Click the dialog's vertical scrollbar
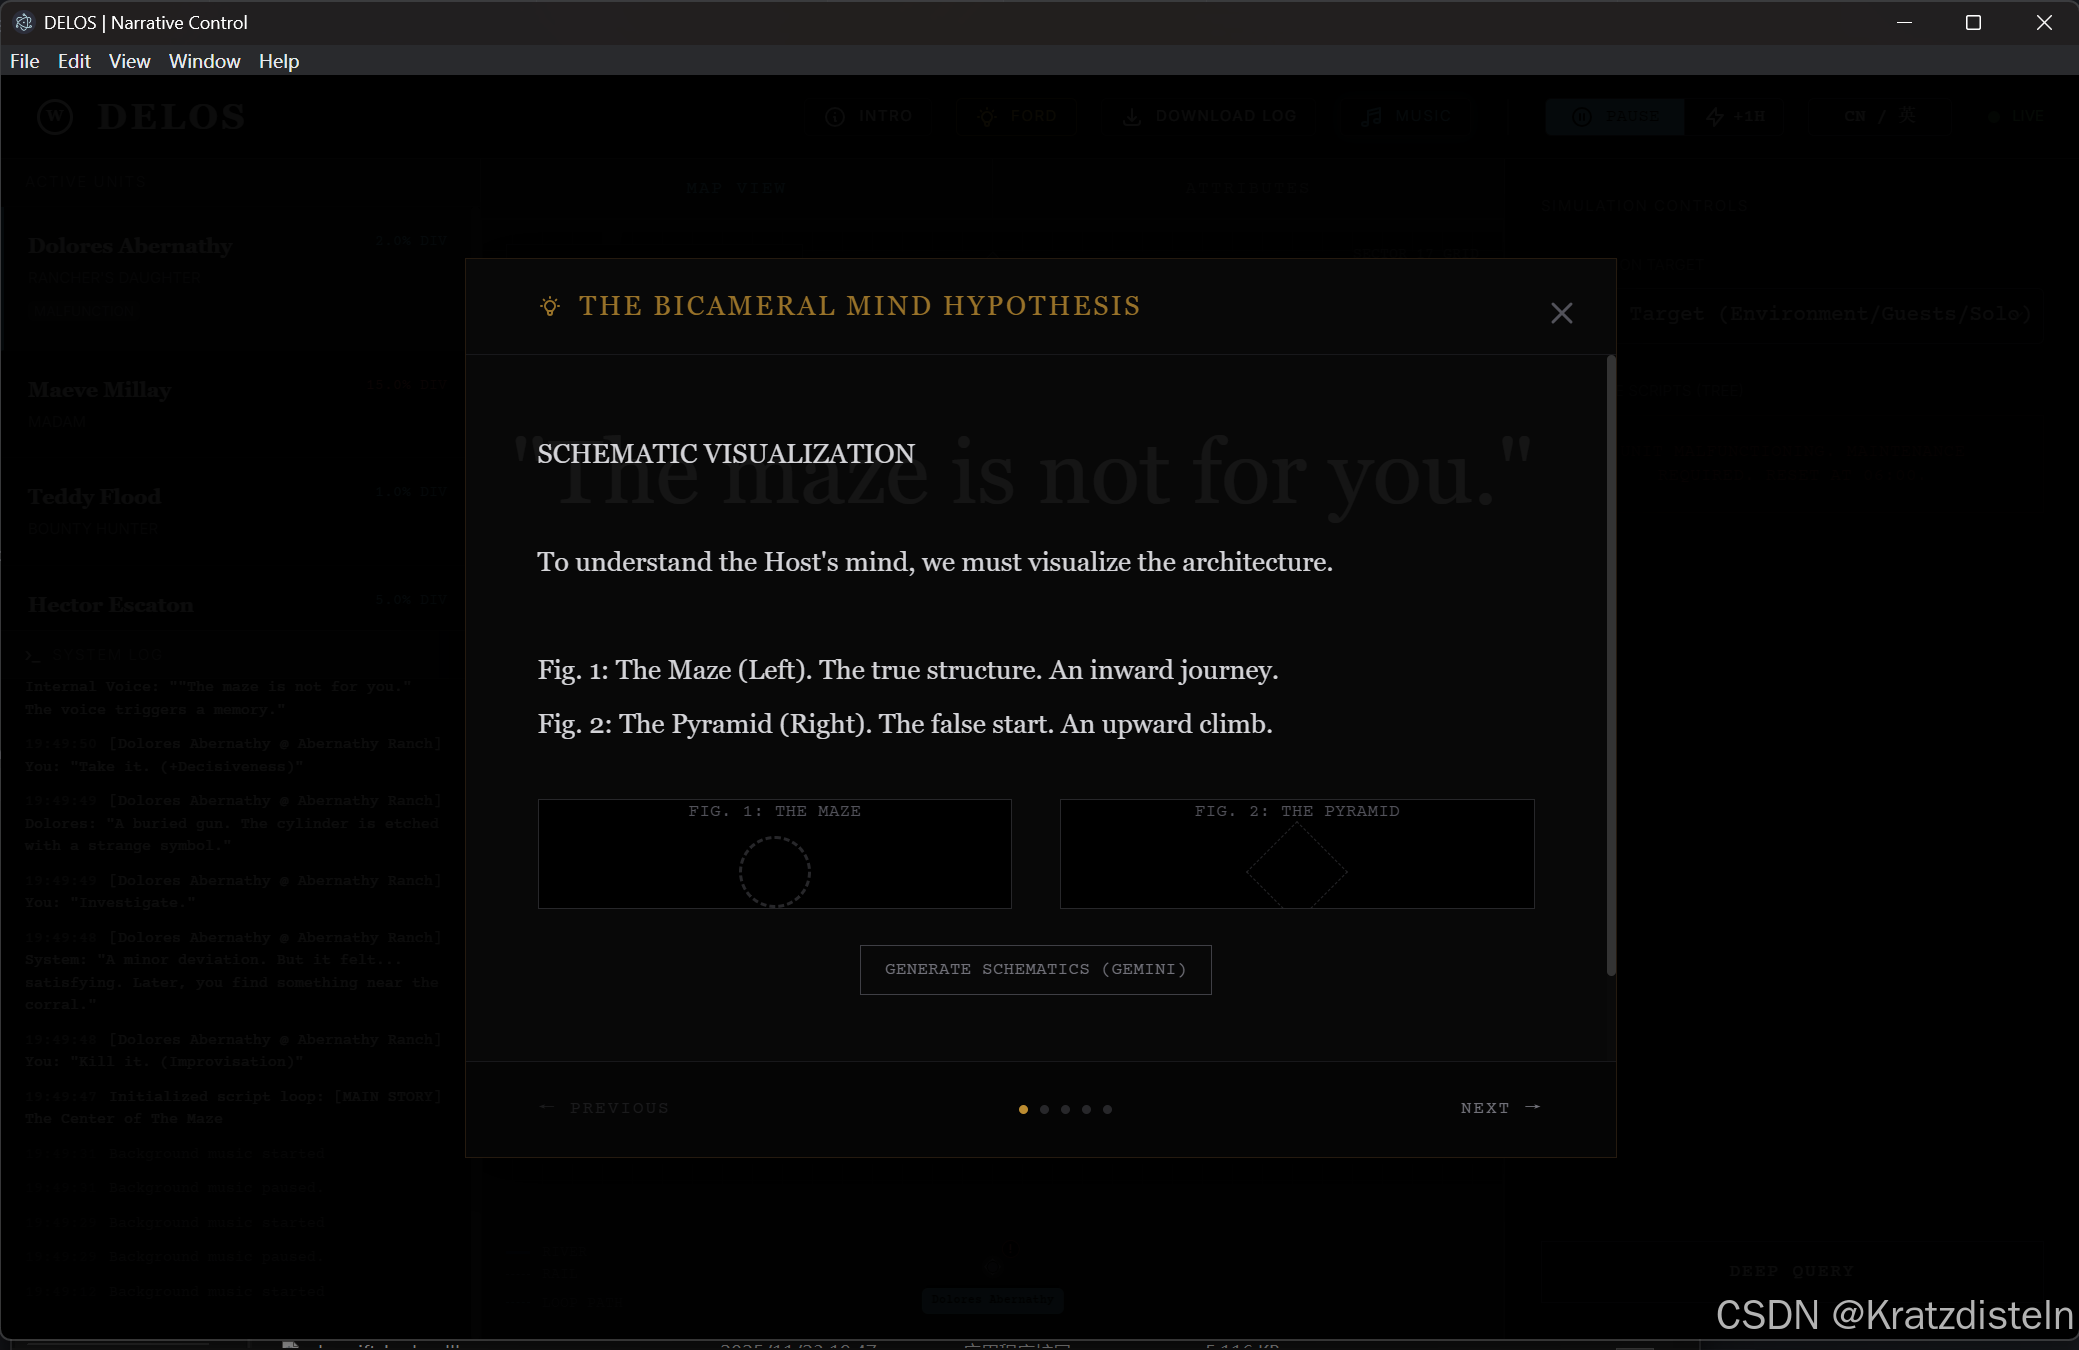Viewport: 2079px width, 1350px height. click(1610, 665)
